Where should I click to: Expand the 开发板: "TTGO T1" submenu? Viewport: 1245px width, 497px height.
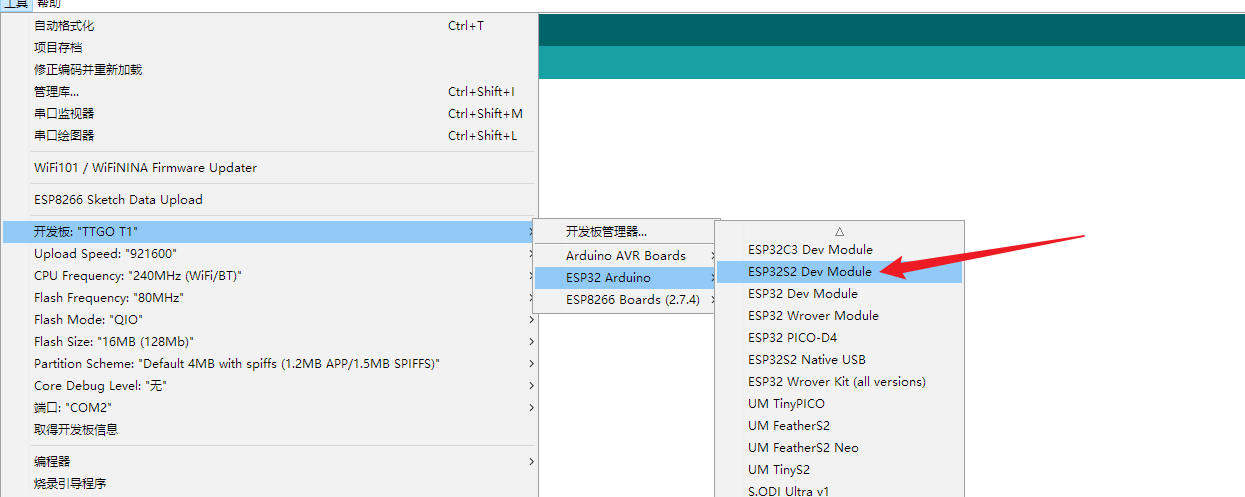(269, 232)
